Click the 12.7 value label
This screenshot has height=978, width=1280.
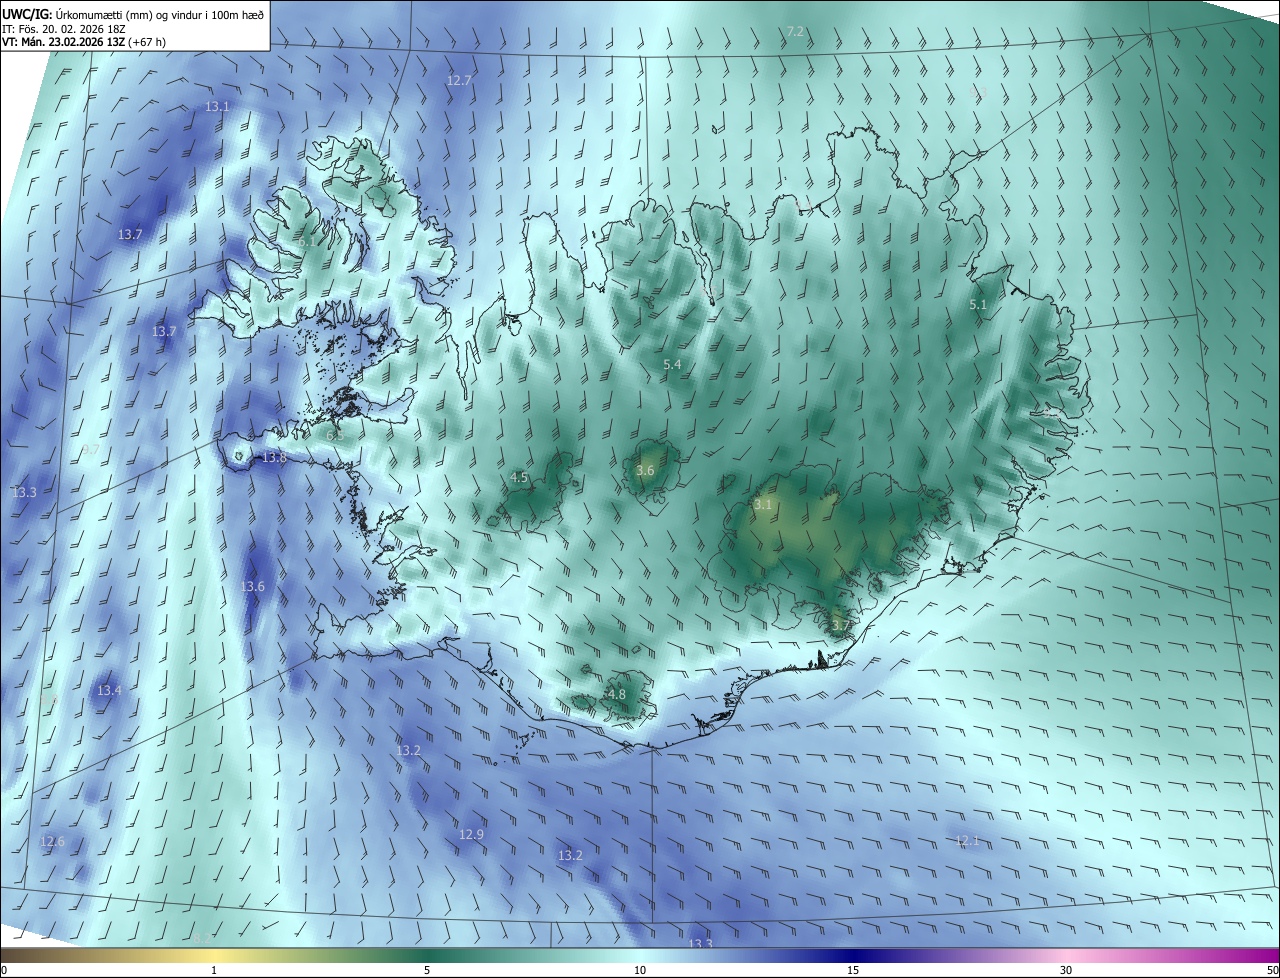(459, 80)
